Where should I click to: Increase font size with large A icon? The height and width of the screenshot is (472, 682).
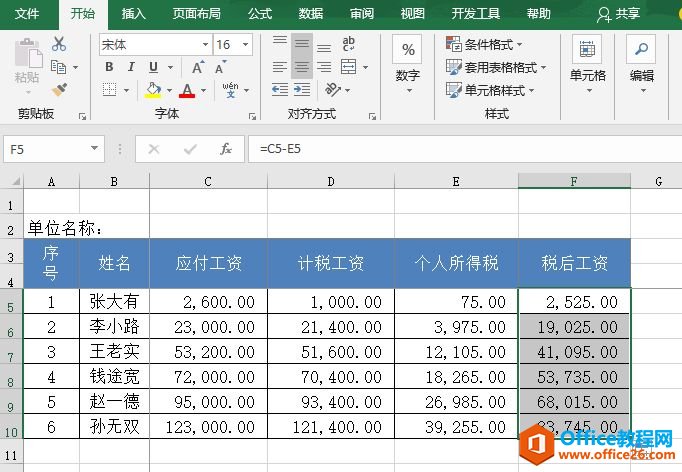198,67
